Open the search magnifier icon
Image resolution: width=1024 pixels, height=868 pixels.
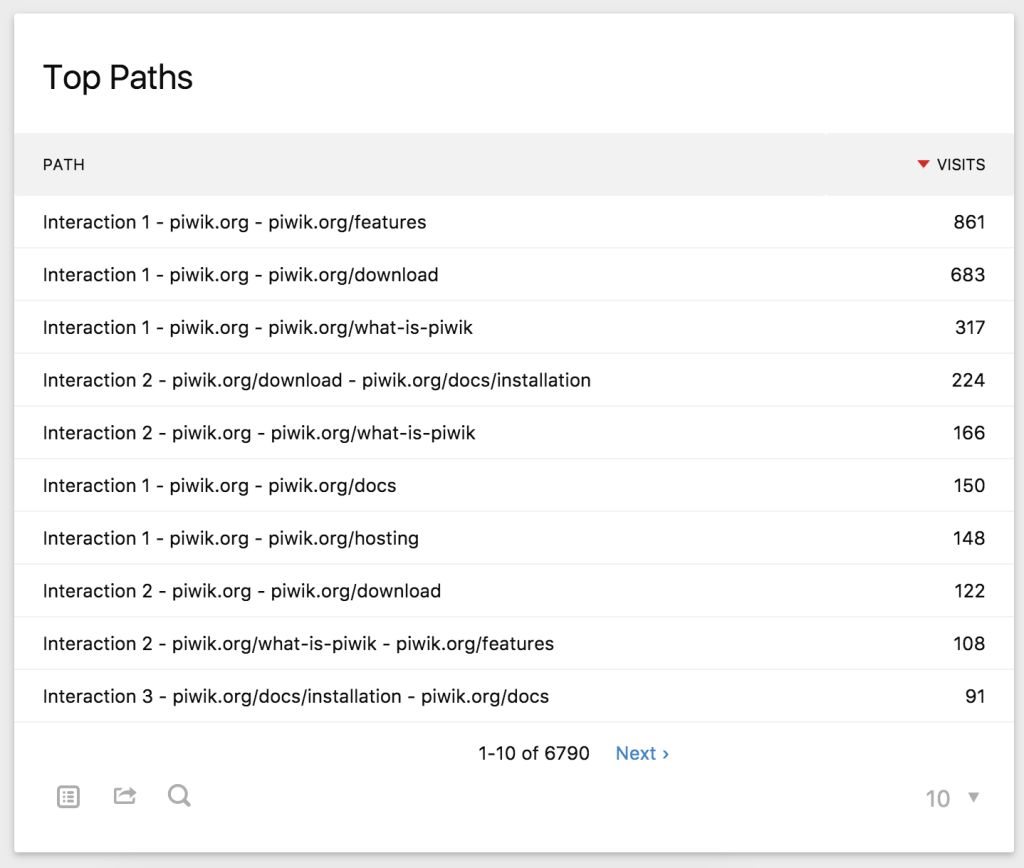179,796
